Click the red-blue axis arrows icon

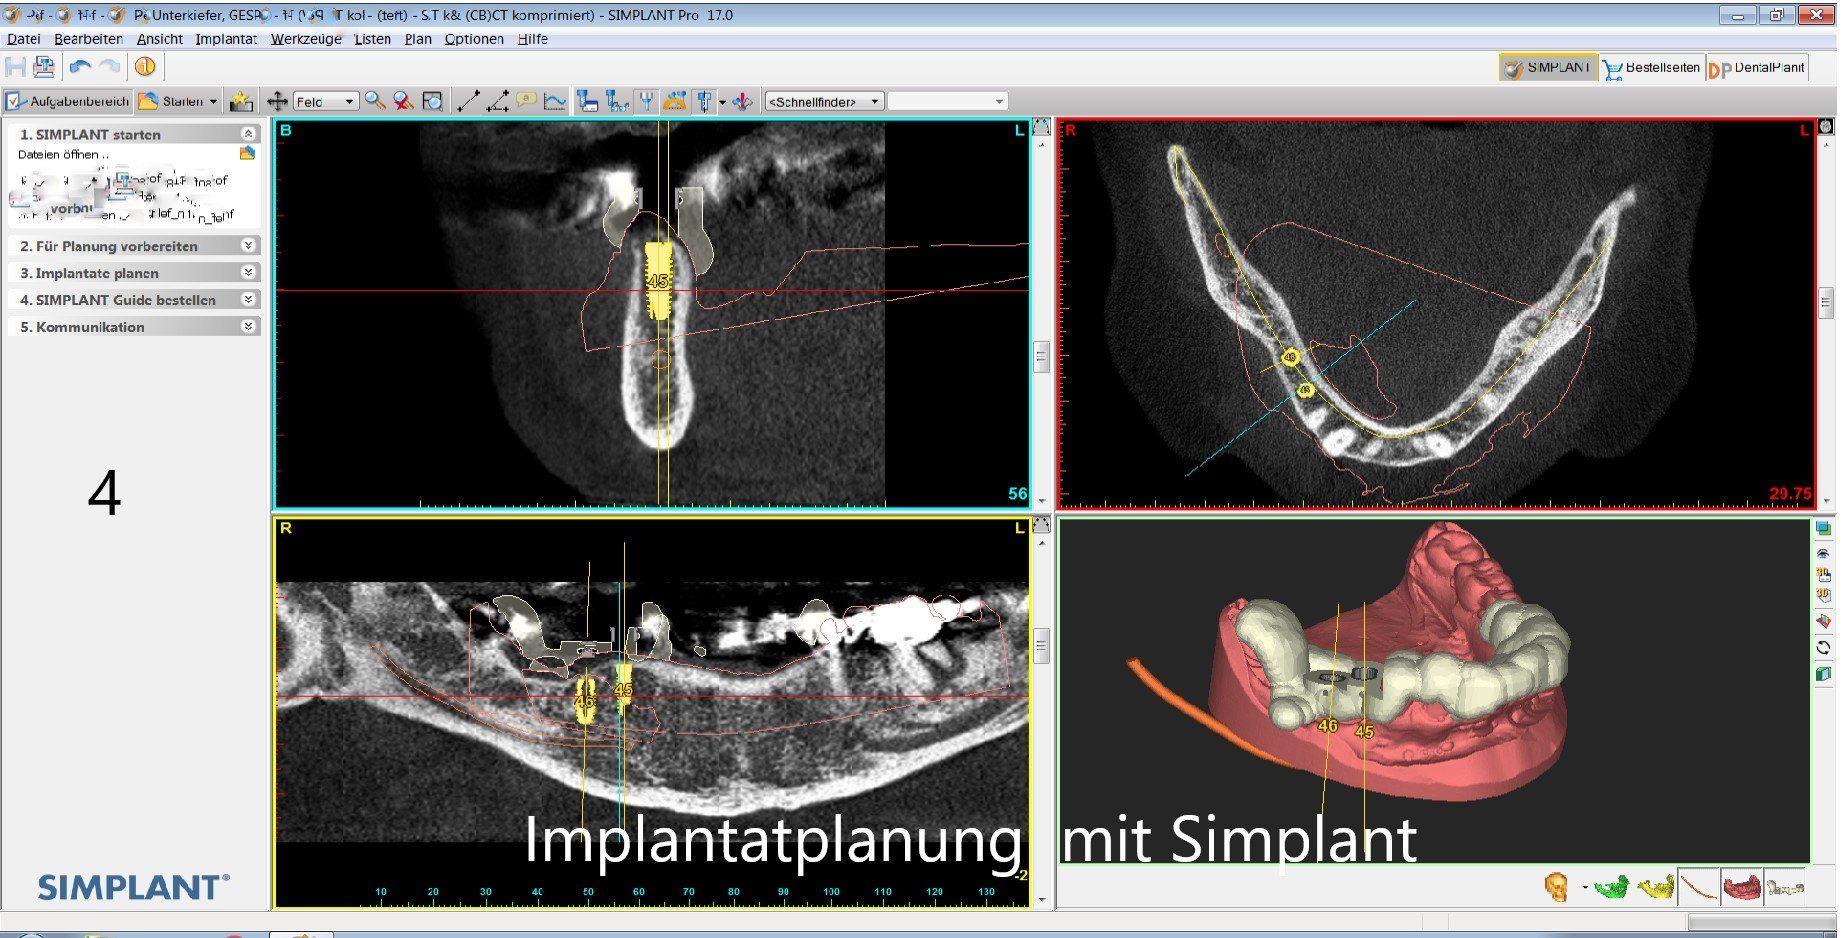pyautogui.click(x=742, y=101)
